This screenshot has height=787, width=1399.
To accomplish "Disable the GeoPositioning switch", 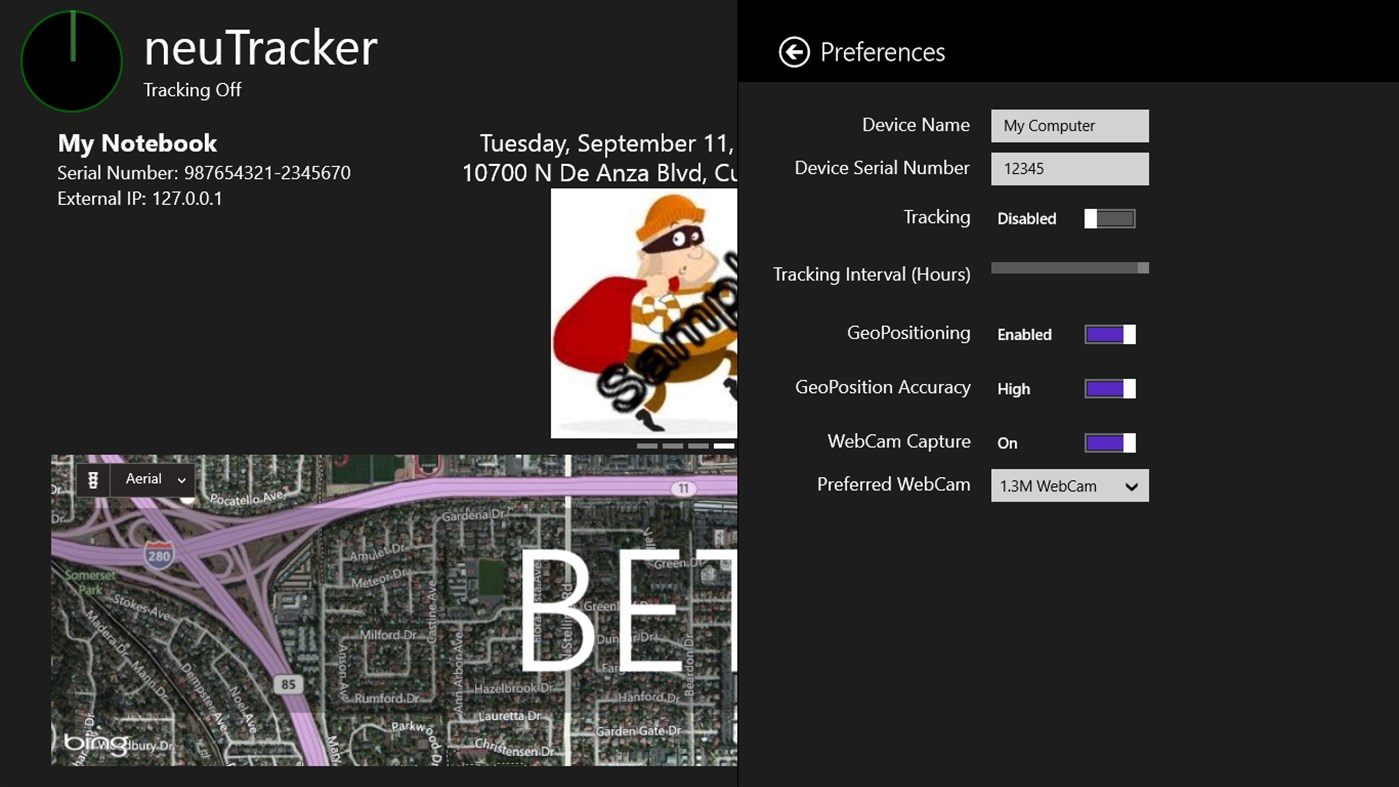I will (1109, 334).
